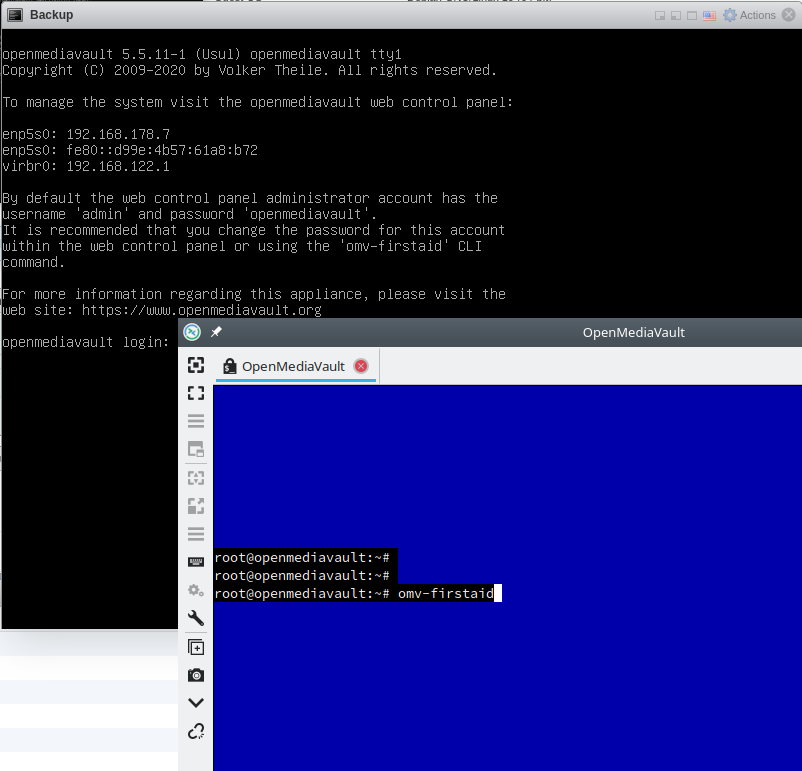
Task: Click the US flag keyboard layout icon
Action: (709, 16)
